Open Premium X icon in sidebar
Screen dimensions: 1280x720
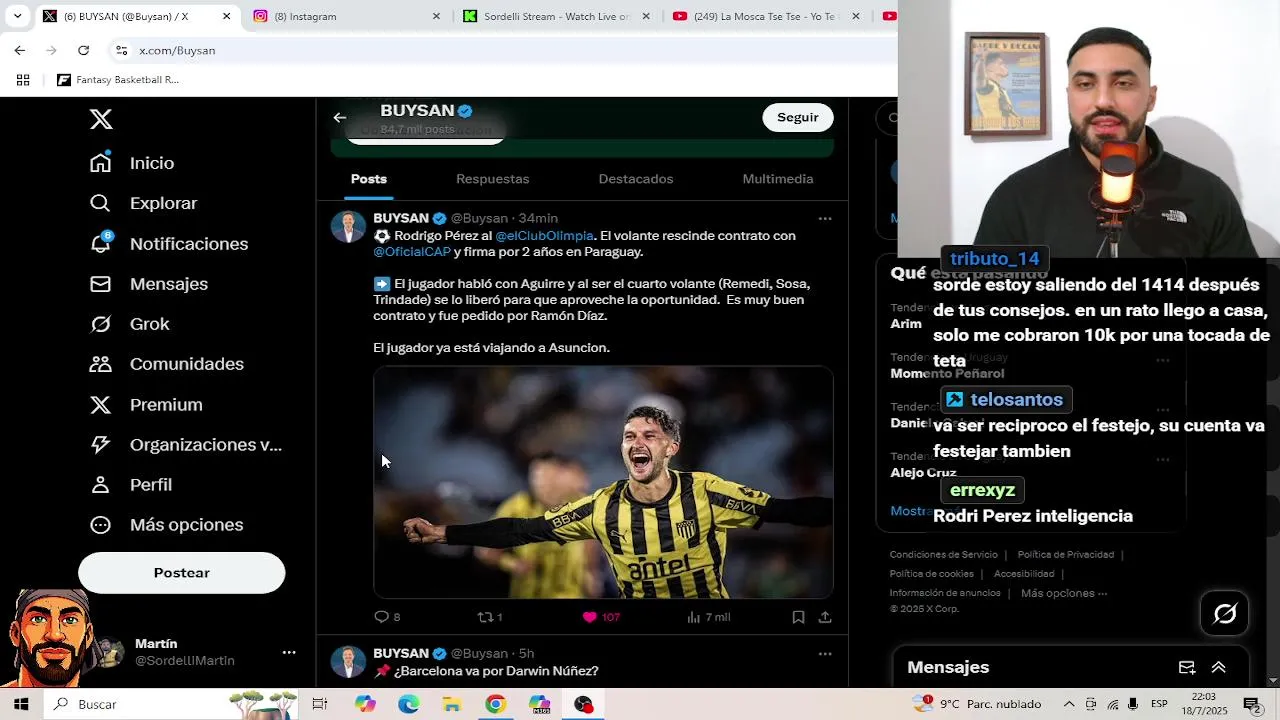coord(100,405)
